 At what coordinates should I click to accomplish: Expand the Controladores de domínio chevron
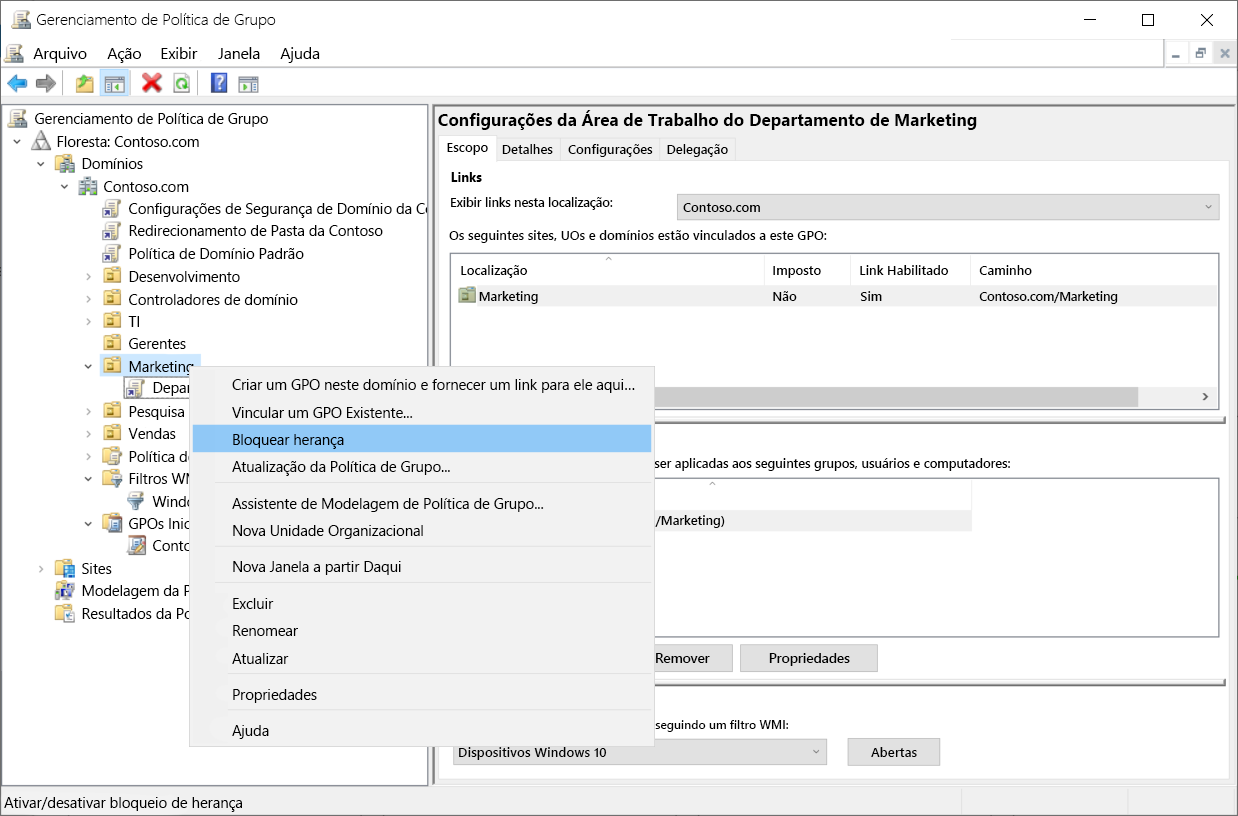point(88,300)
